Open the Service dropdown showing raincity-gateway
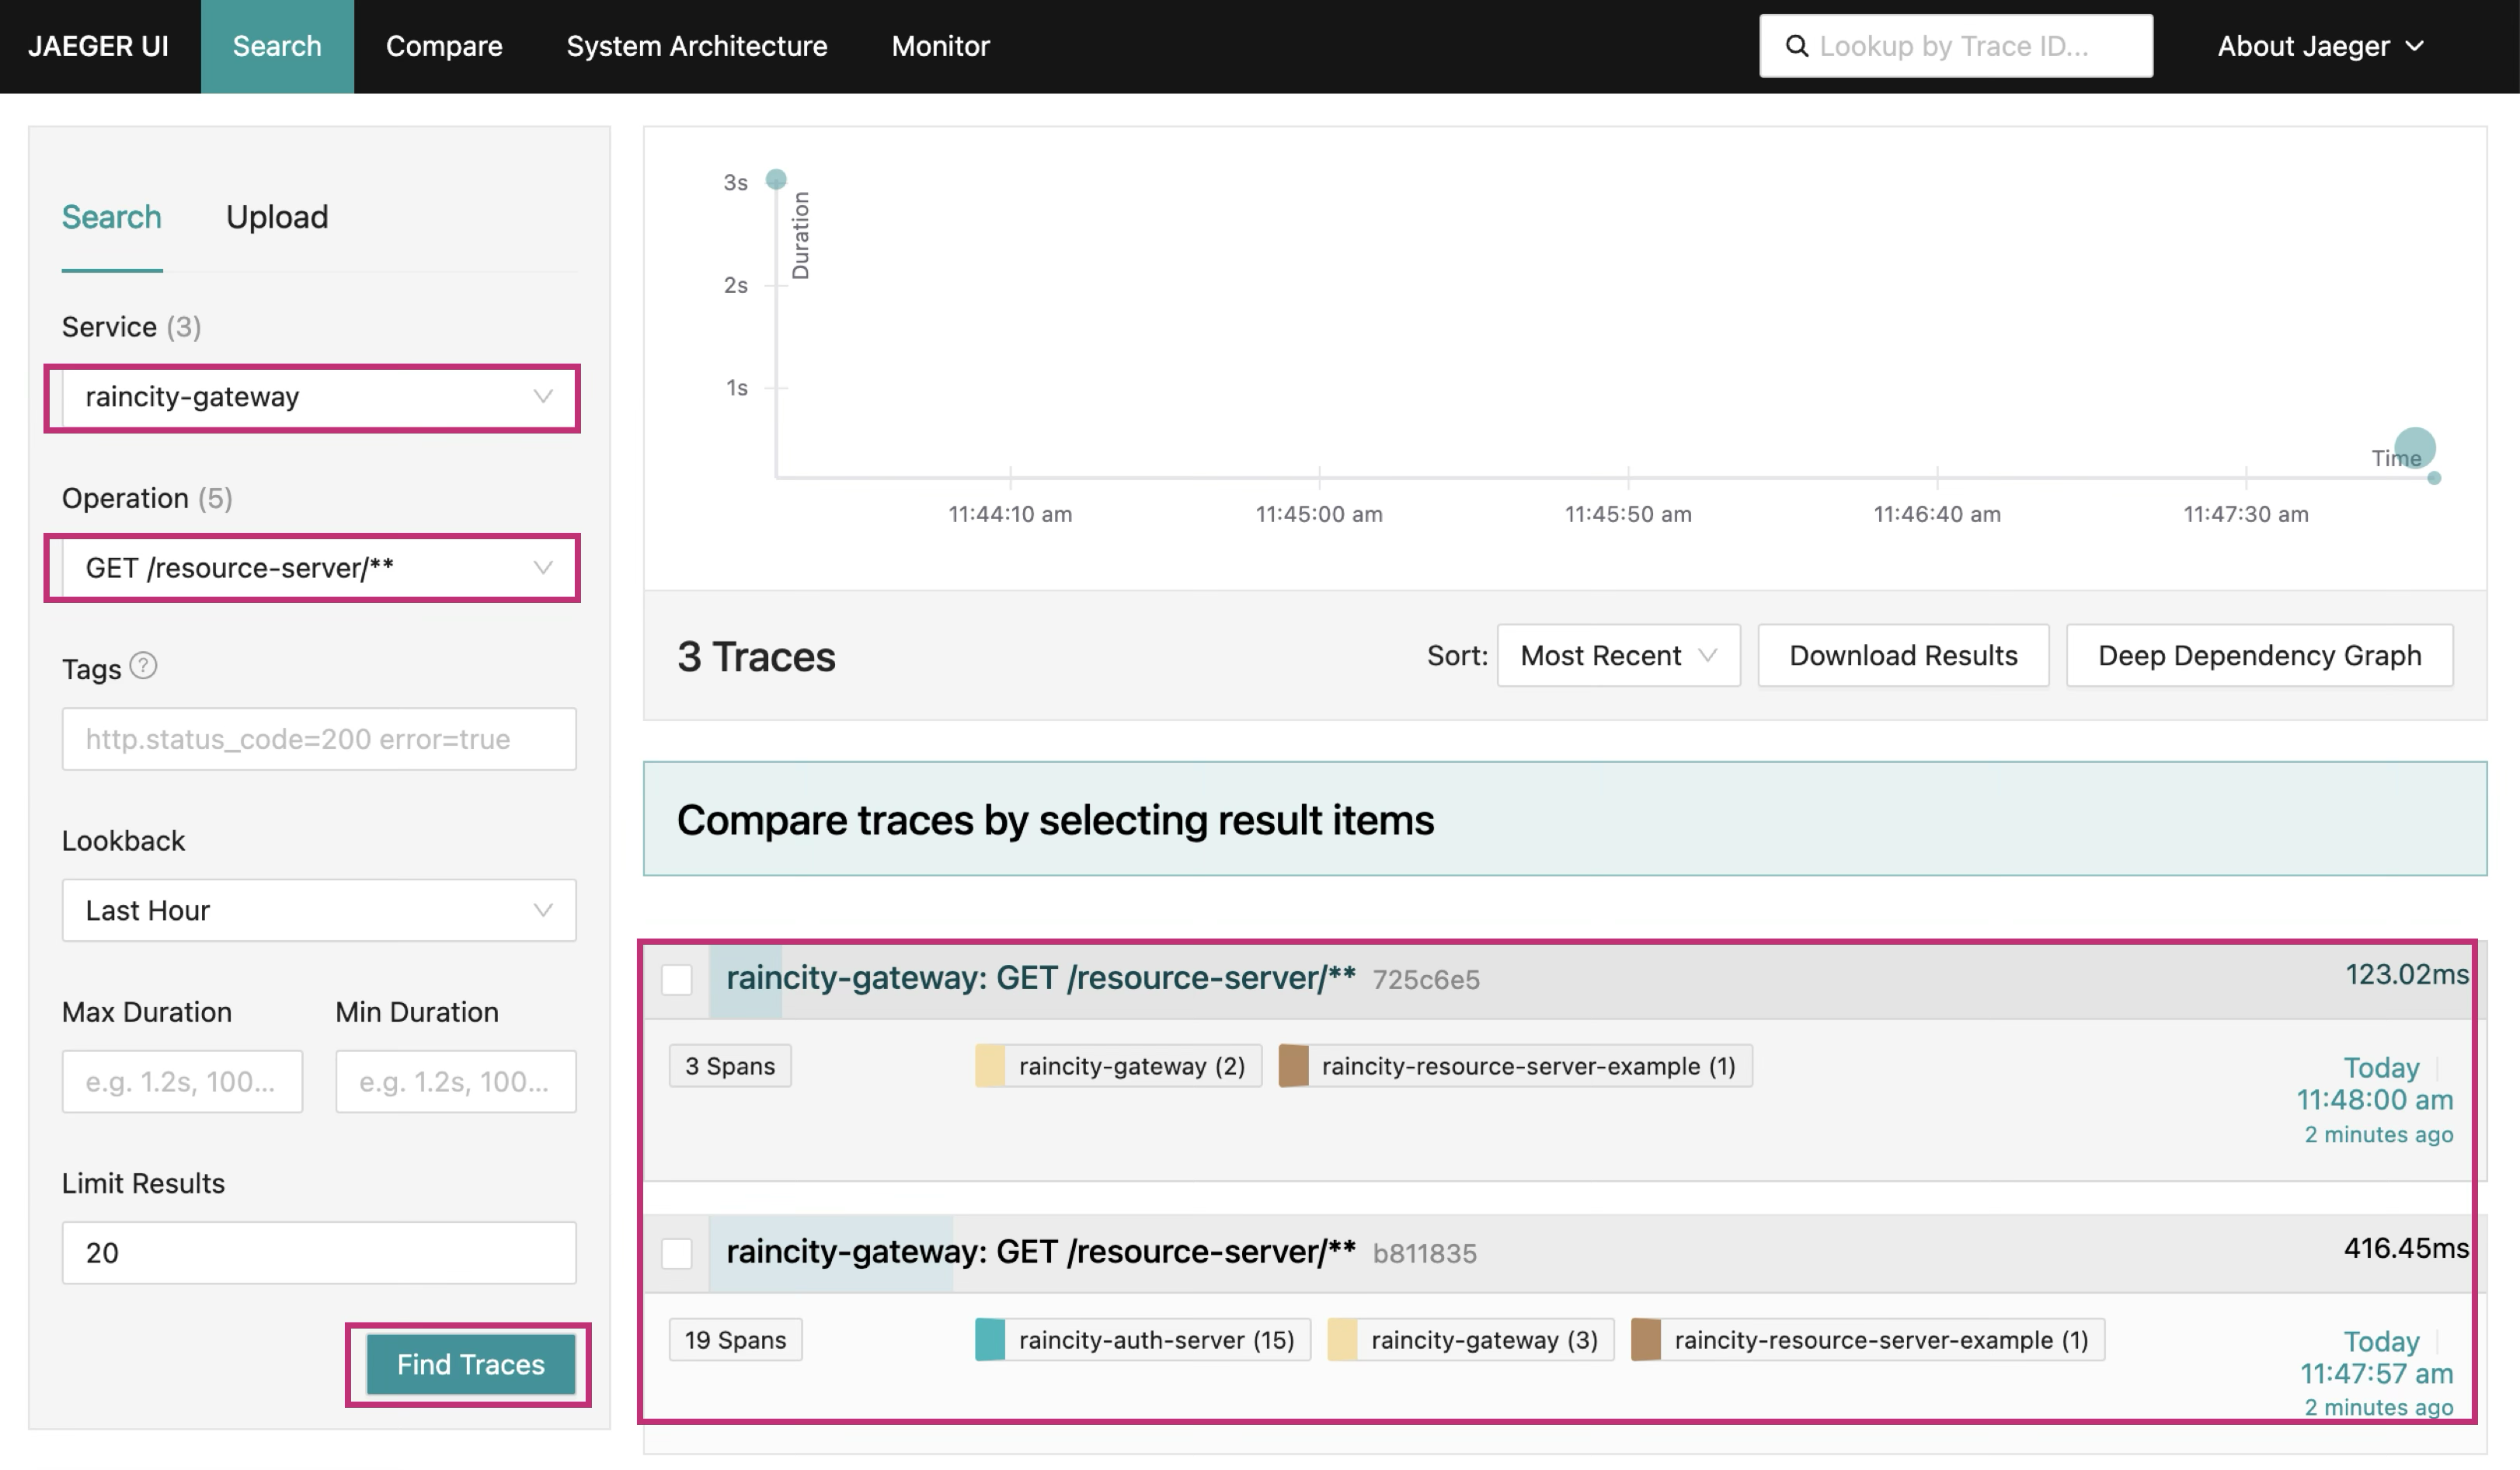Viewport: 2520px width, 1470px height. point(319,397)
